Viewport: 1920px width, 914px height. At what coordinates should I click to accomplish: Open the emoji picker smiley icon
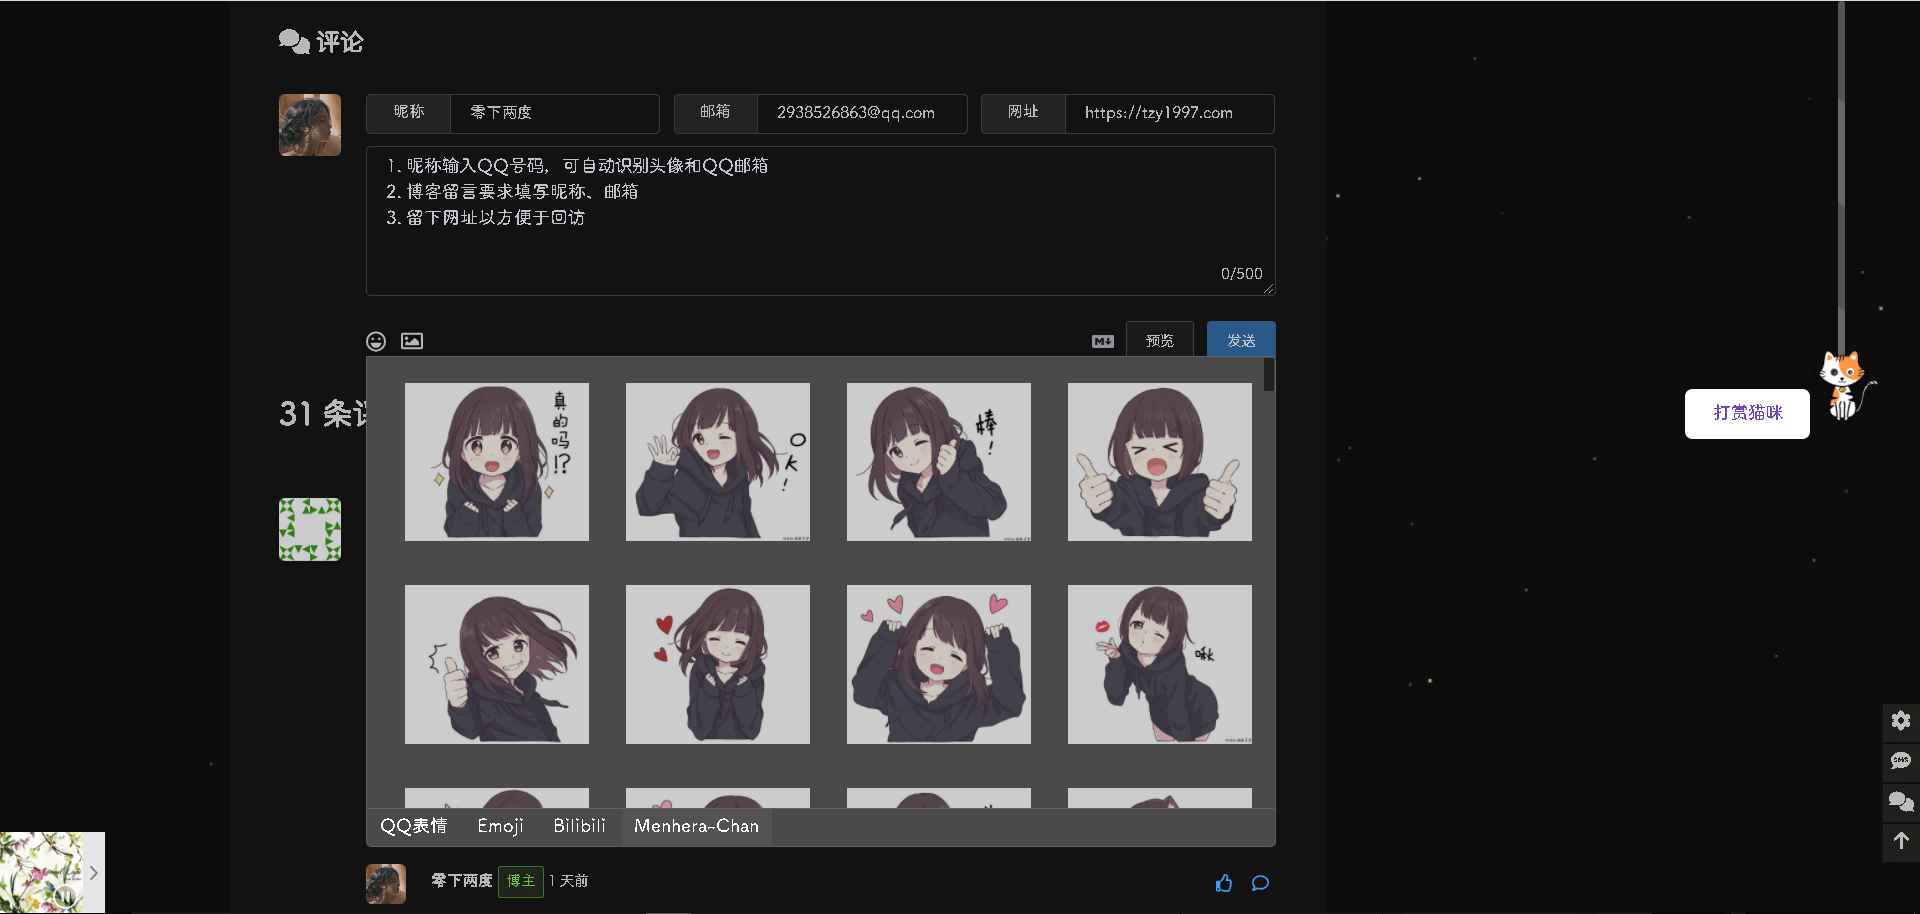(376, 341)
